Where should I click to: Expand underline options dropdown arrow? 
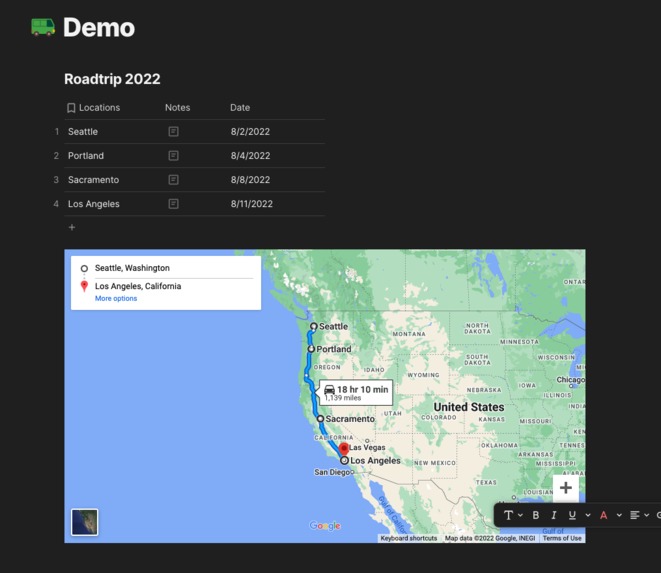(588, 515)
